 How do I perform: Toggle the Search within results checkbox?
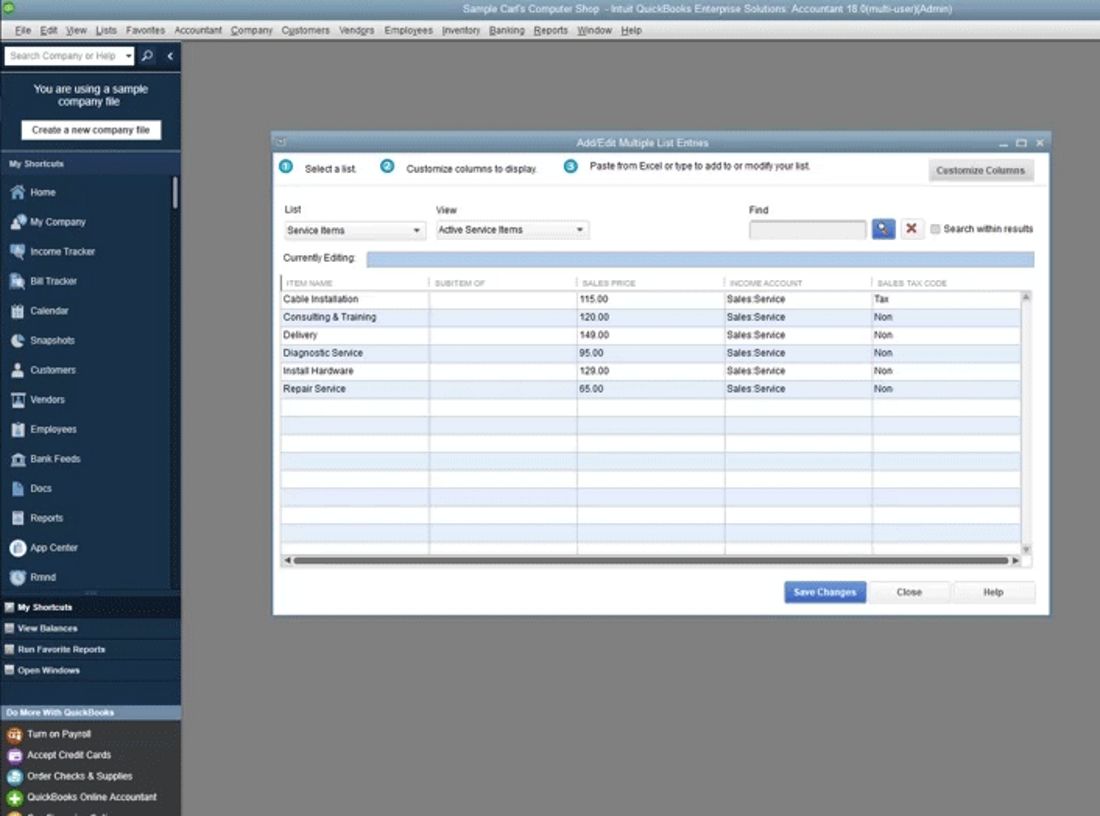coord(935,229)
